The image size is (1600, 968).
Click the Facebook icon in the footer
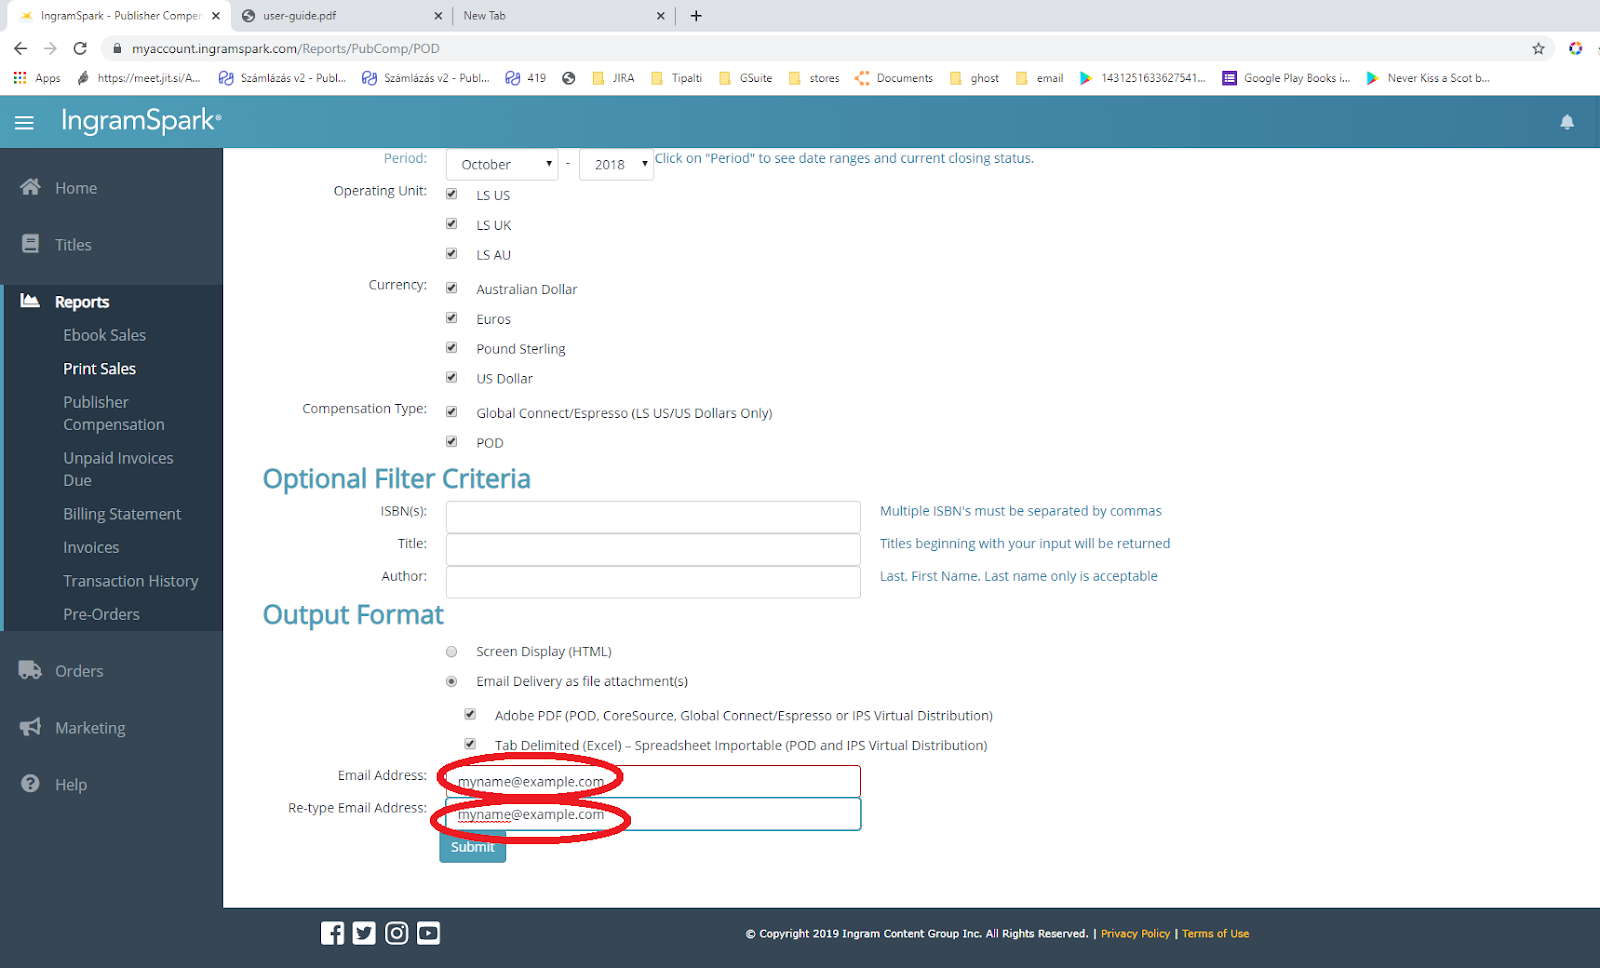(332, 932)
